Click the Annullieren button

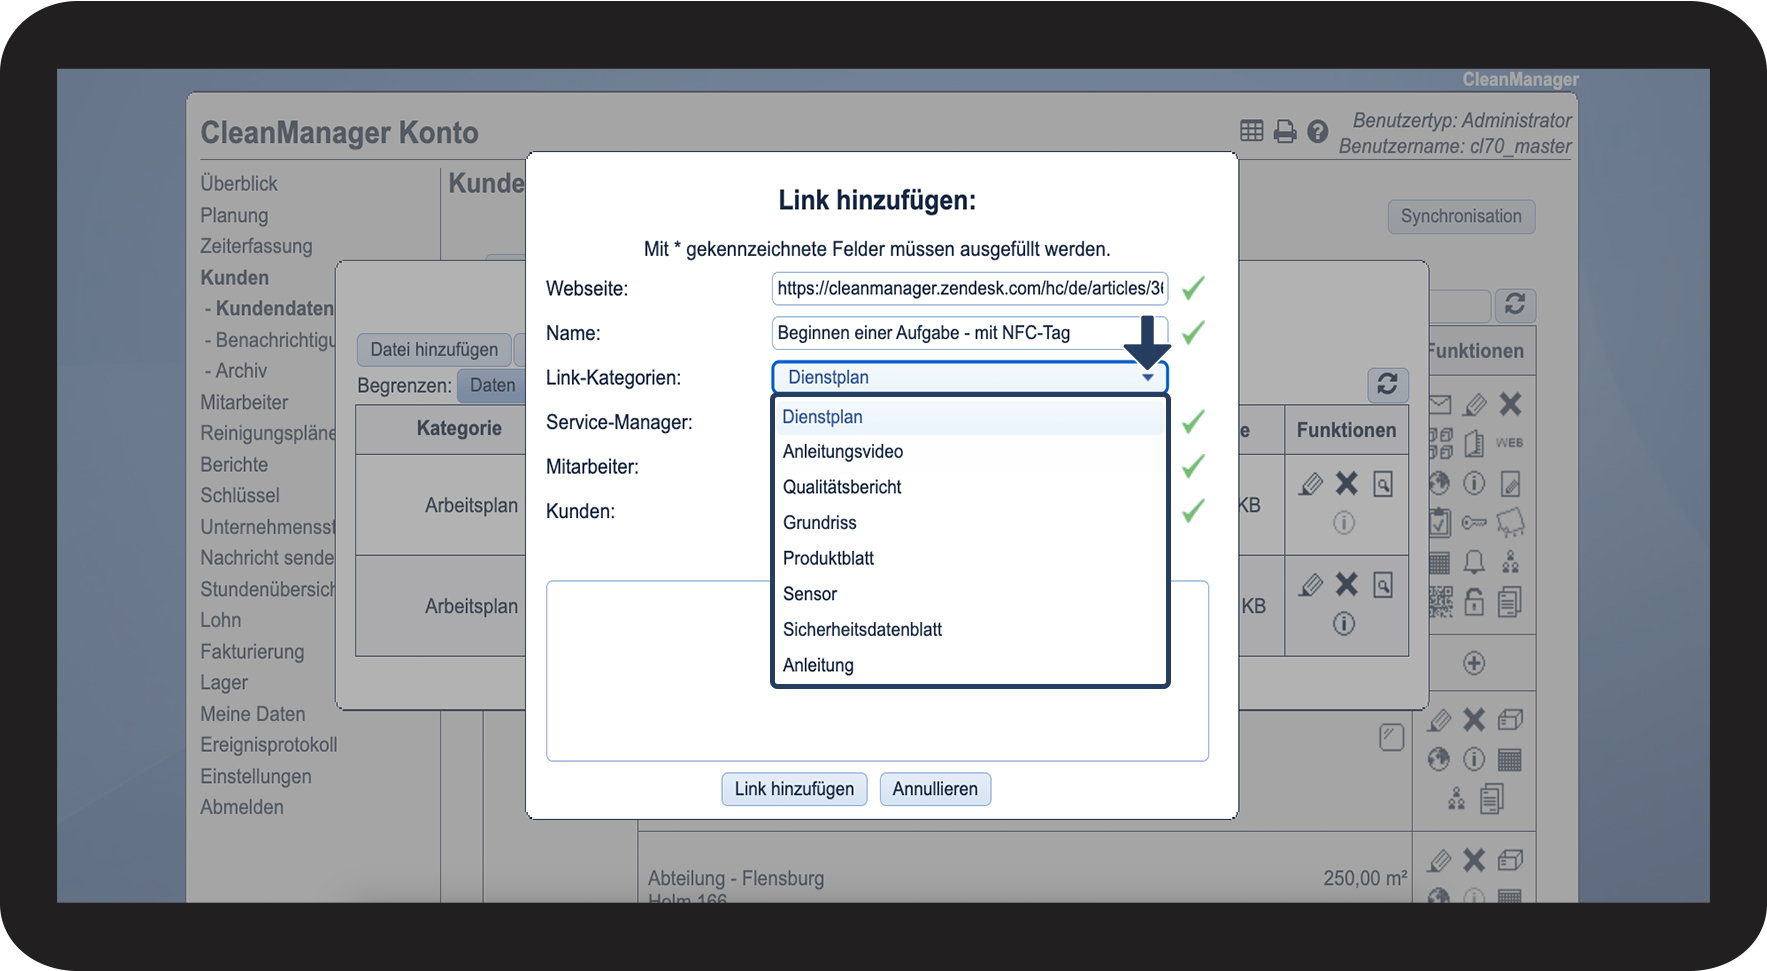[935, 789]
